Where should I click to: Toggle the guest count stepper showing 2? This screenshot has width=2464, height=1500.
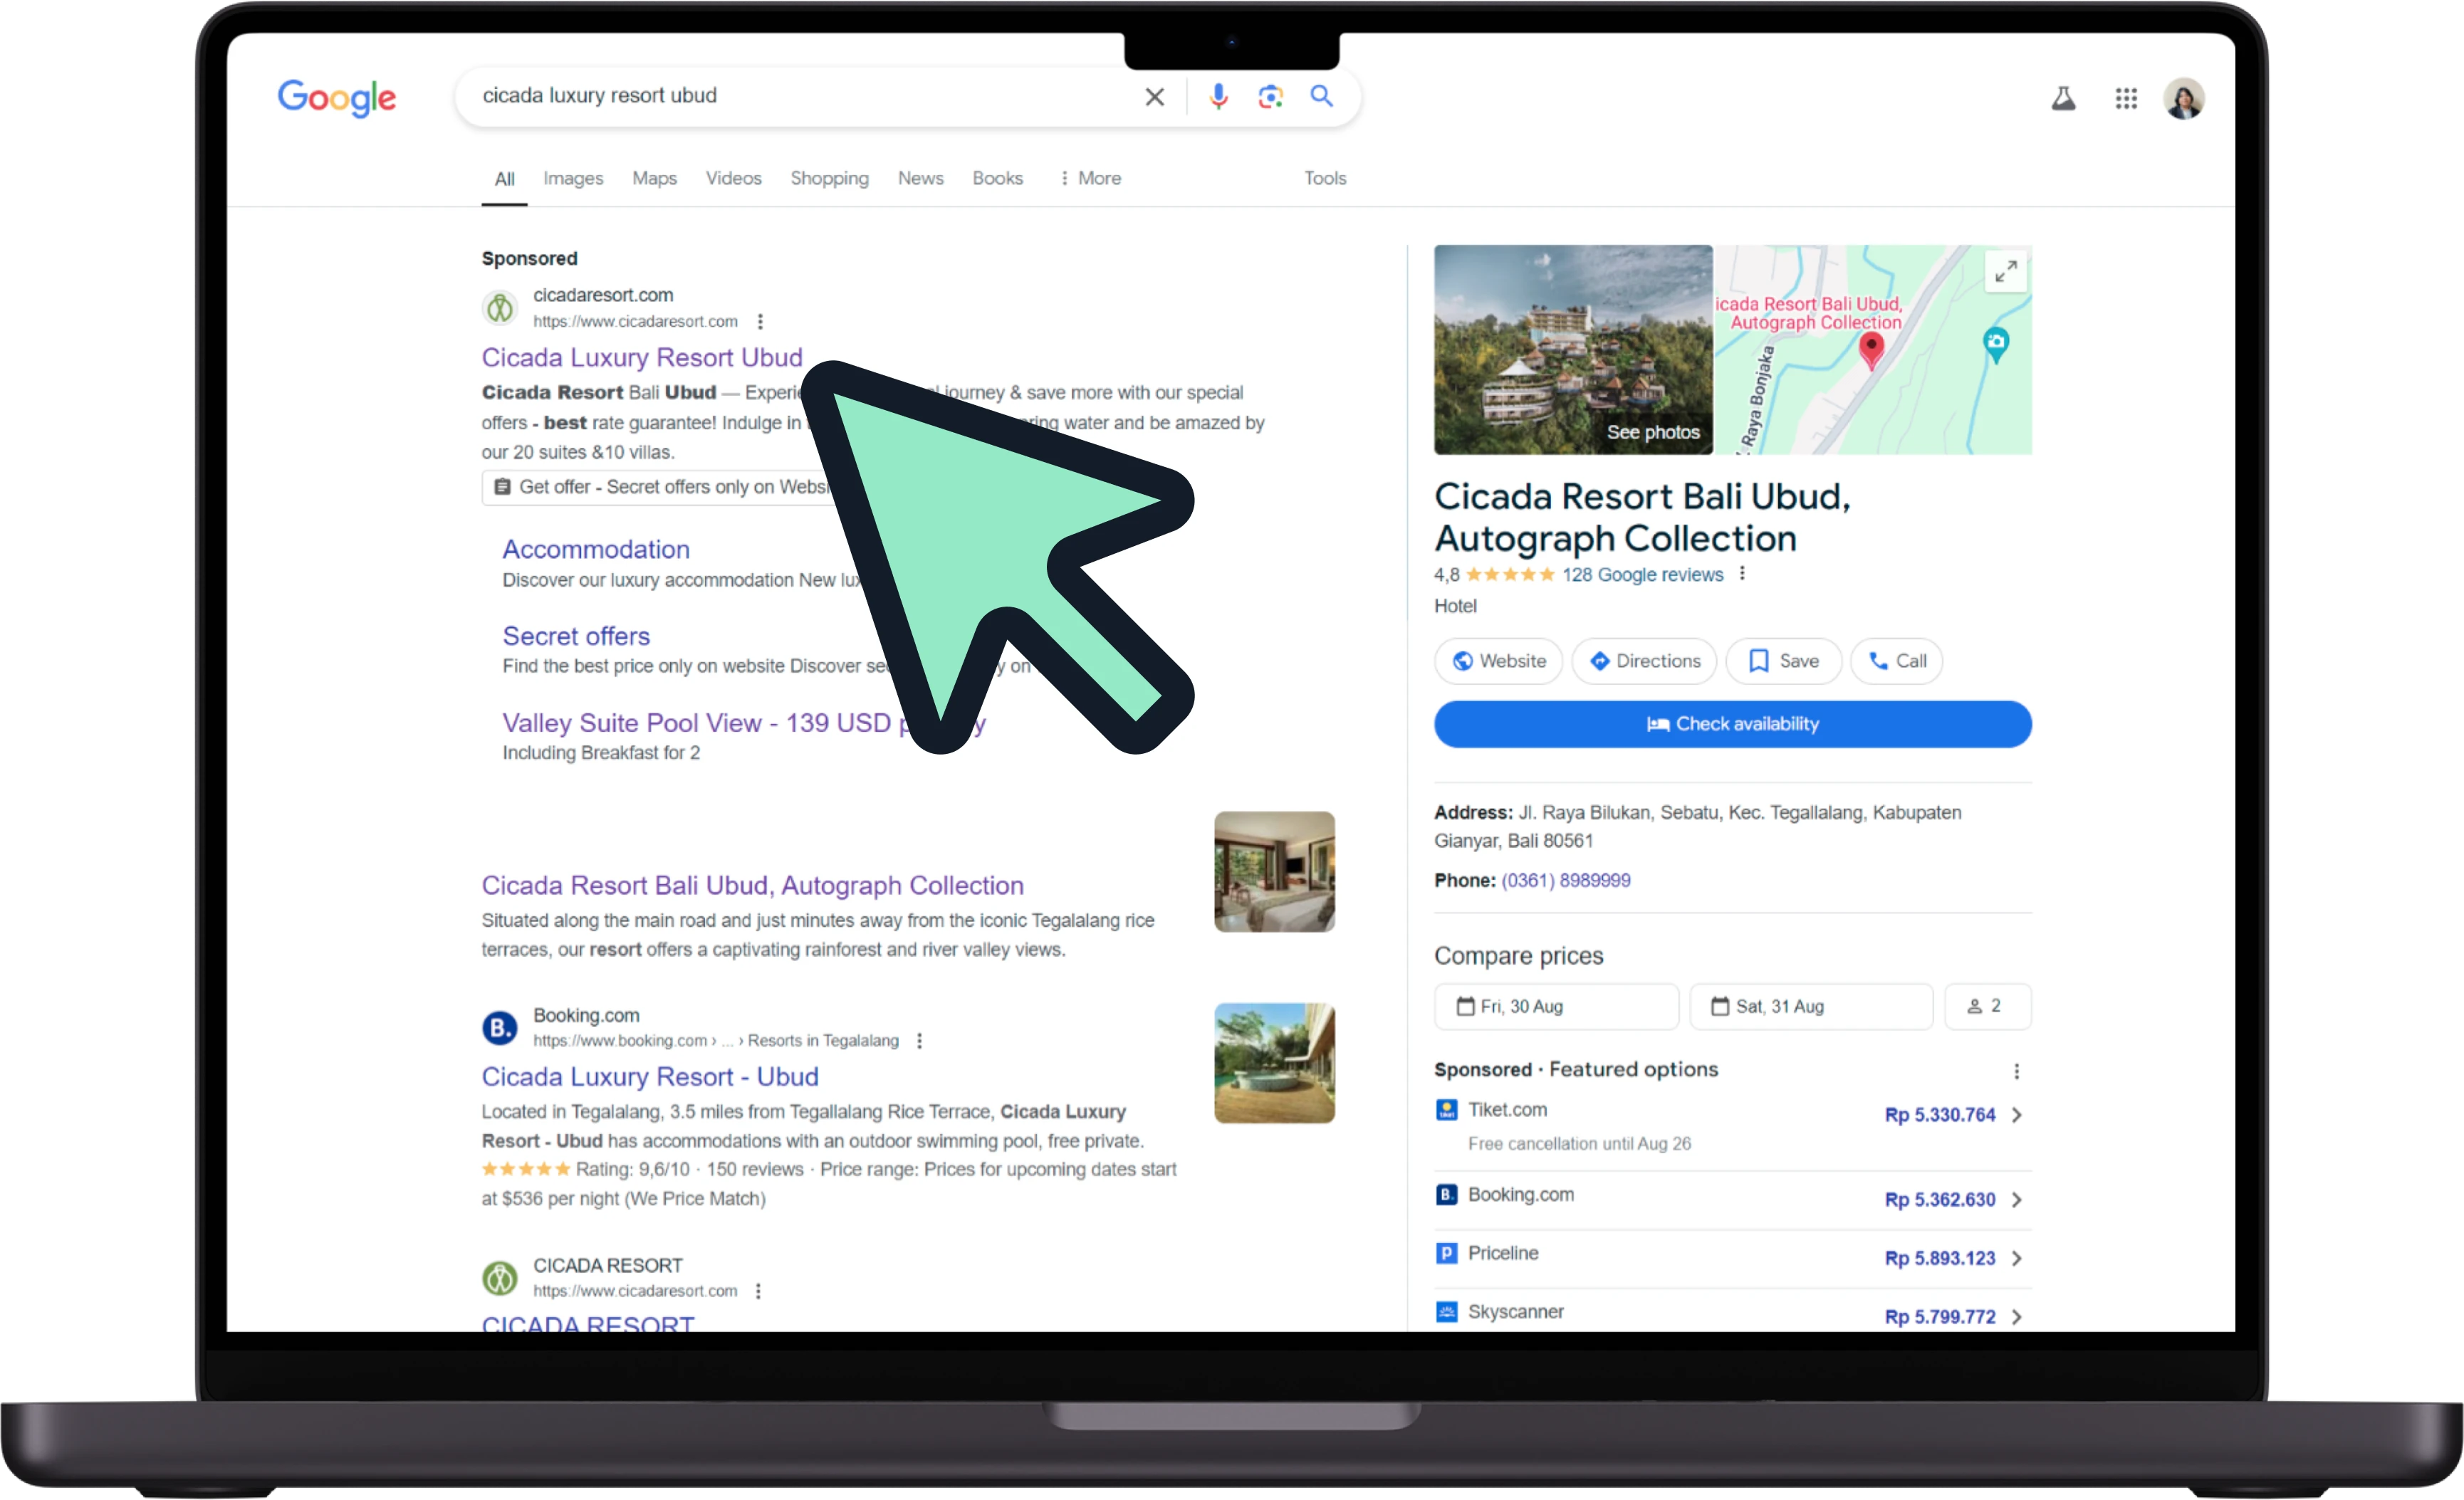click(x=1987, y=1006)
